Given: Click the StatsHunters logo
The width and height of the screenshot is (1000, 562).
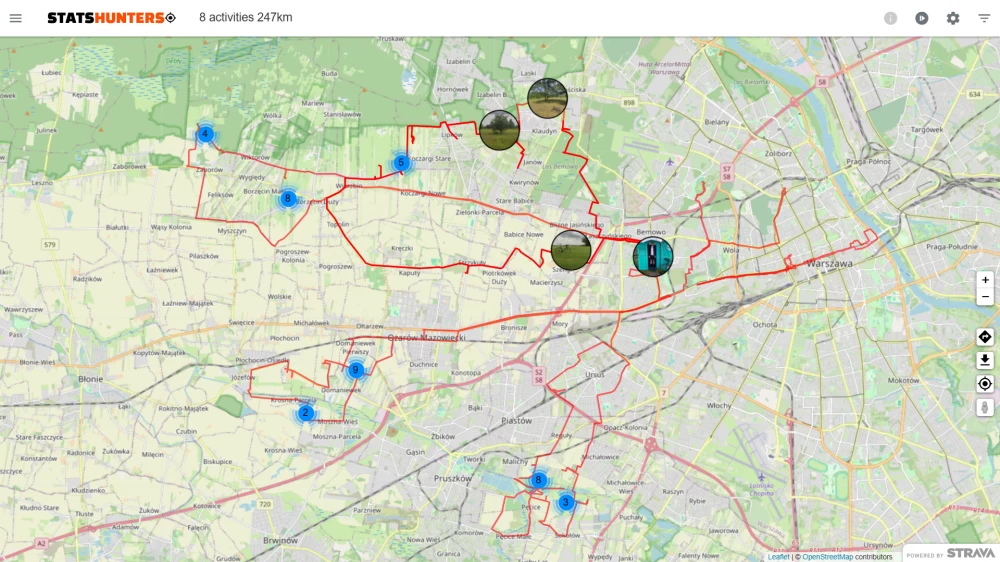Looking at the screenshot, I should click(x=112, y=18).
